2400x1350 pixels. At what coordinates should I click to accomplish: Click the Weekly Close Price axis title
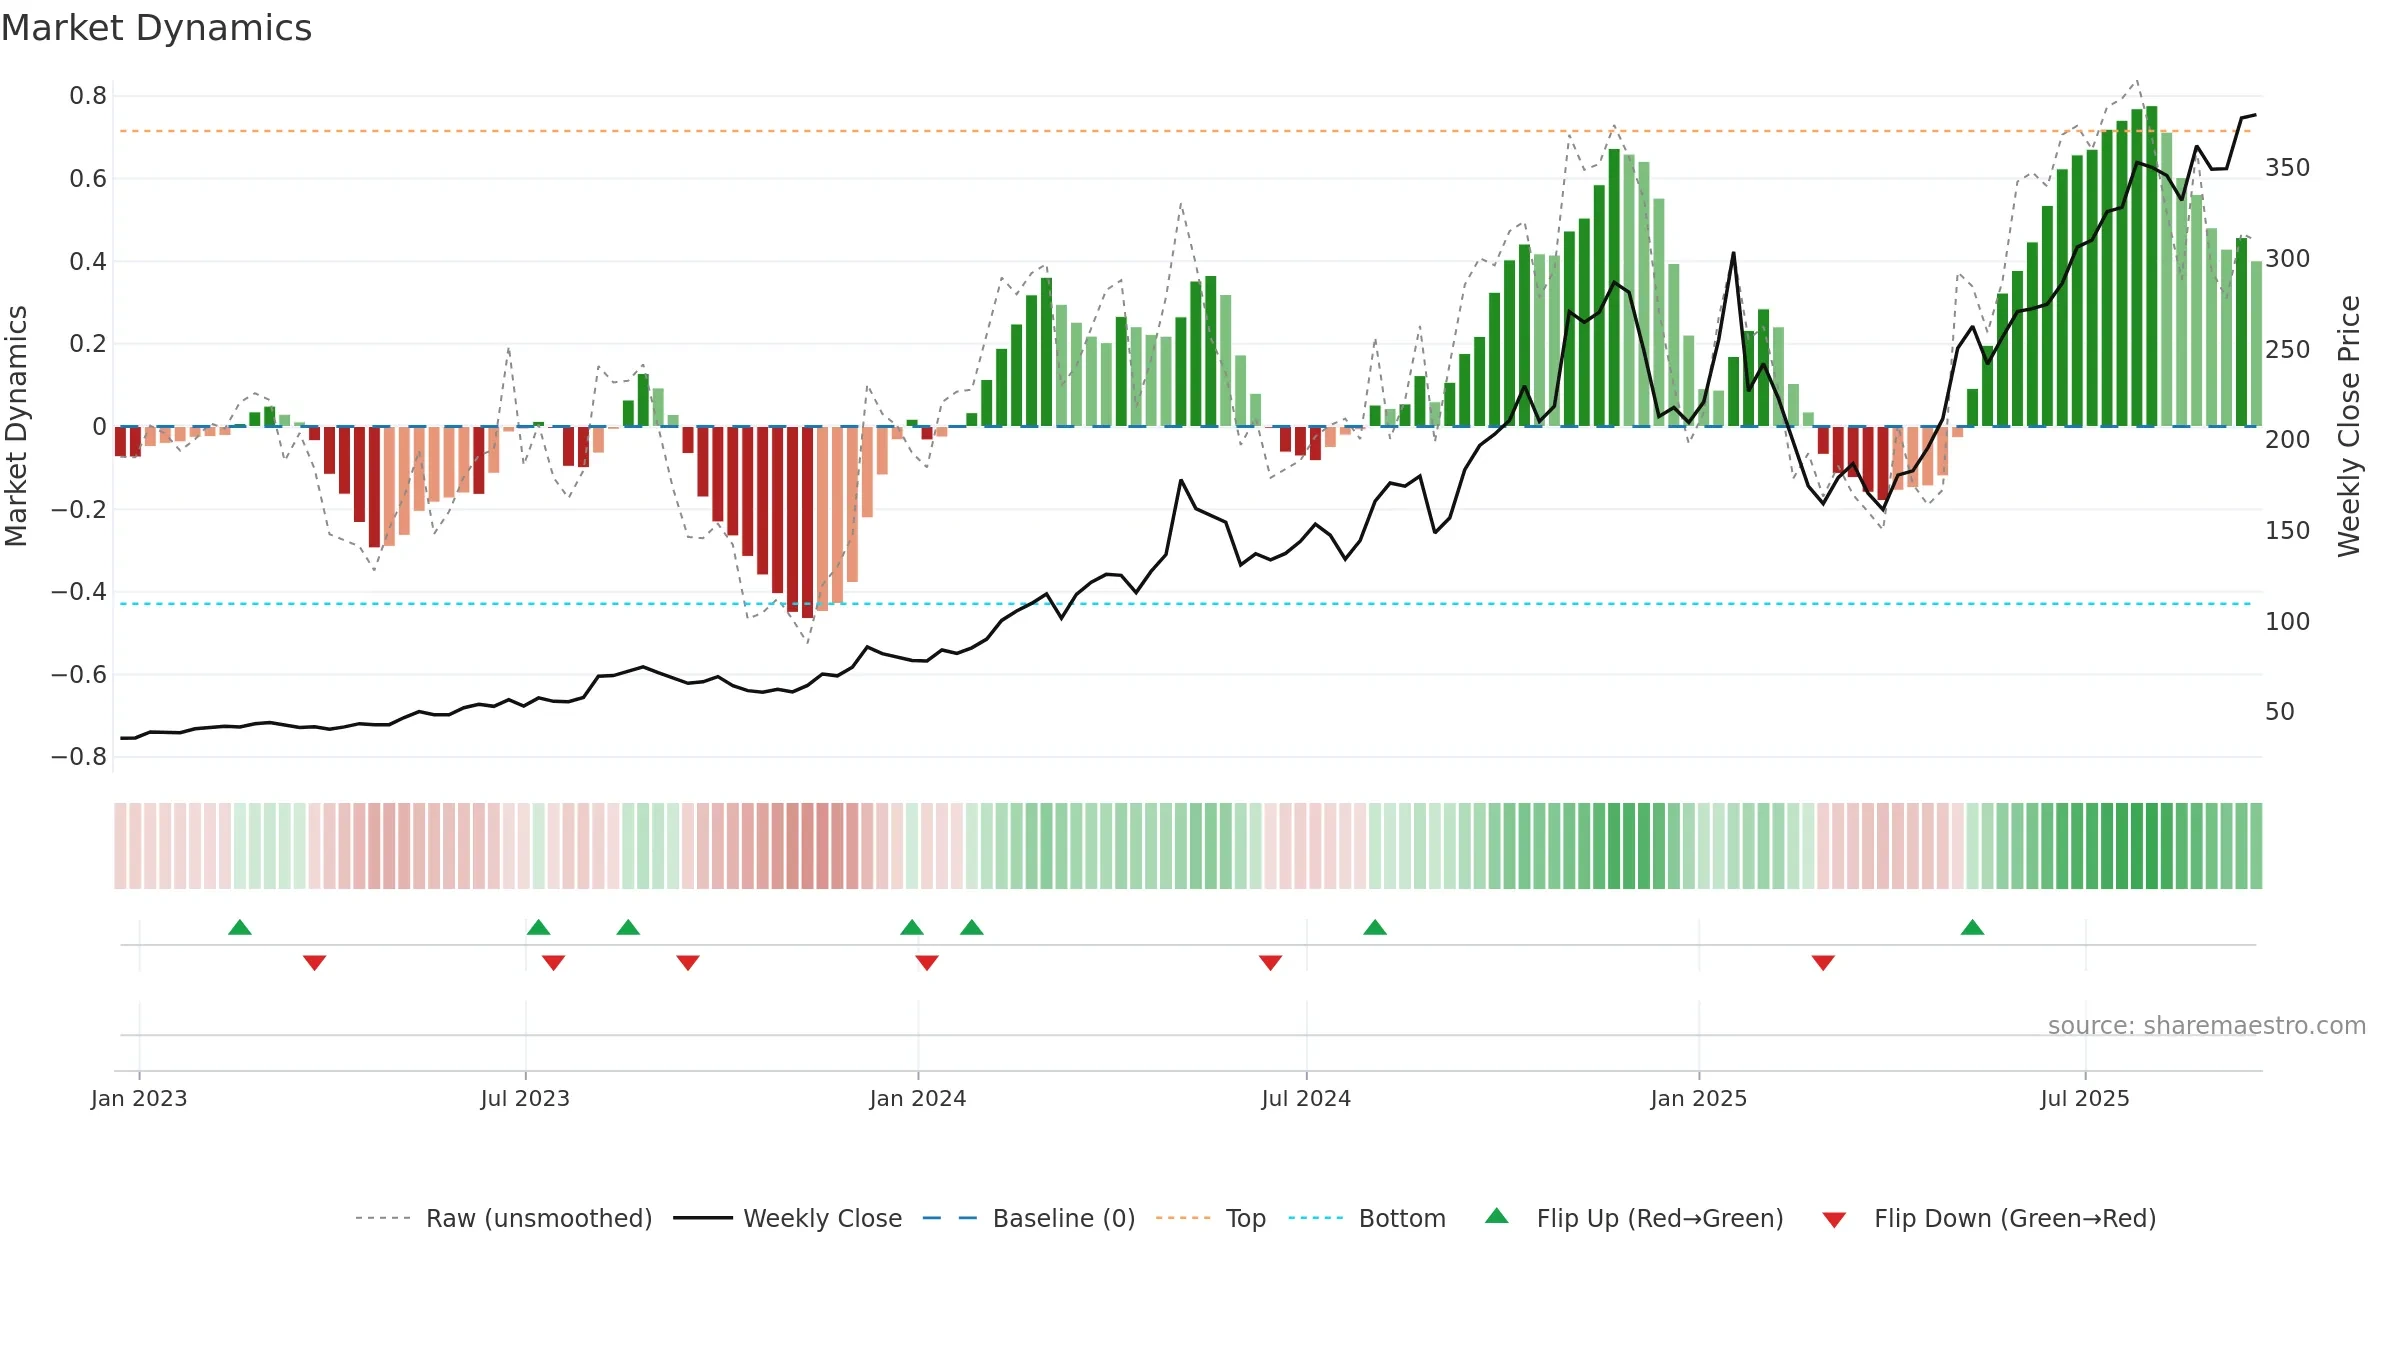point(2349,426)
